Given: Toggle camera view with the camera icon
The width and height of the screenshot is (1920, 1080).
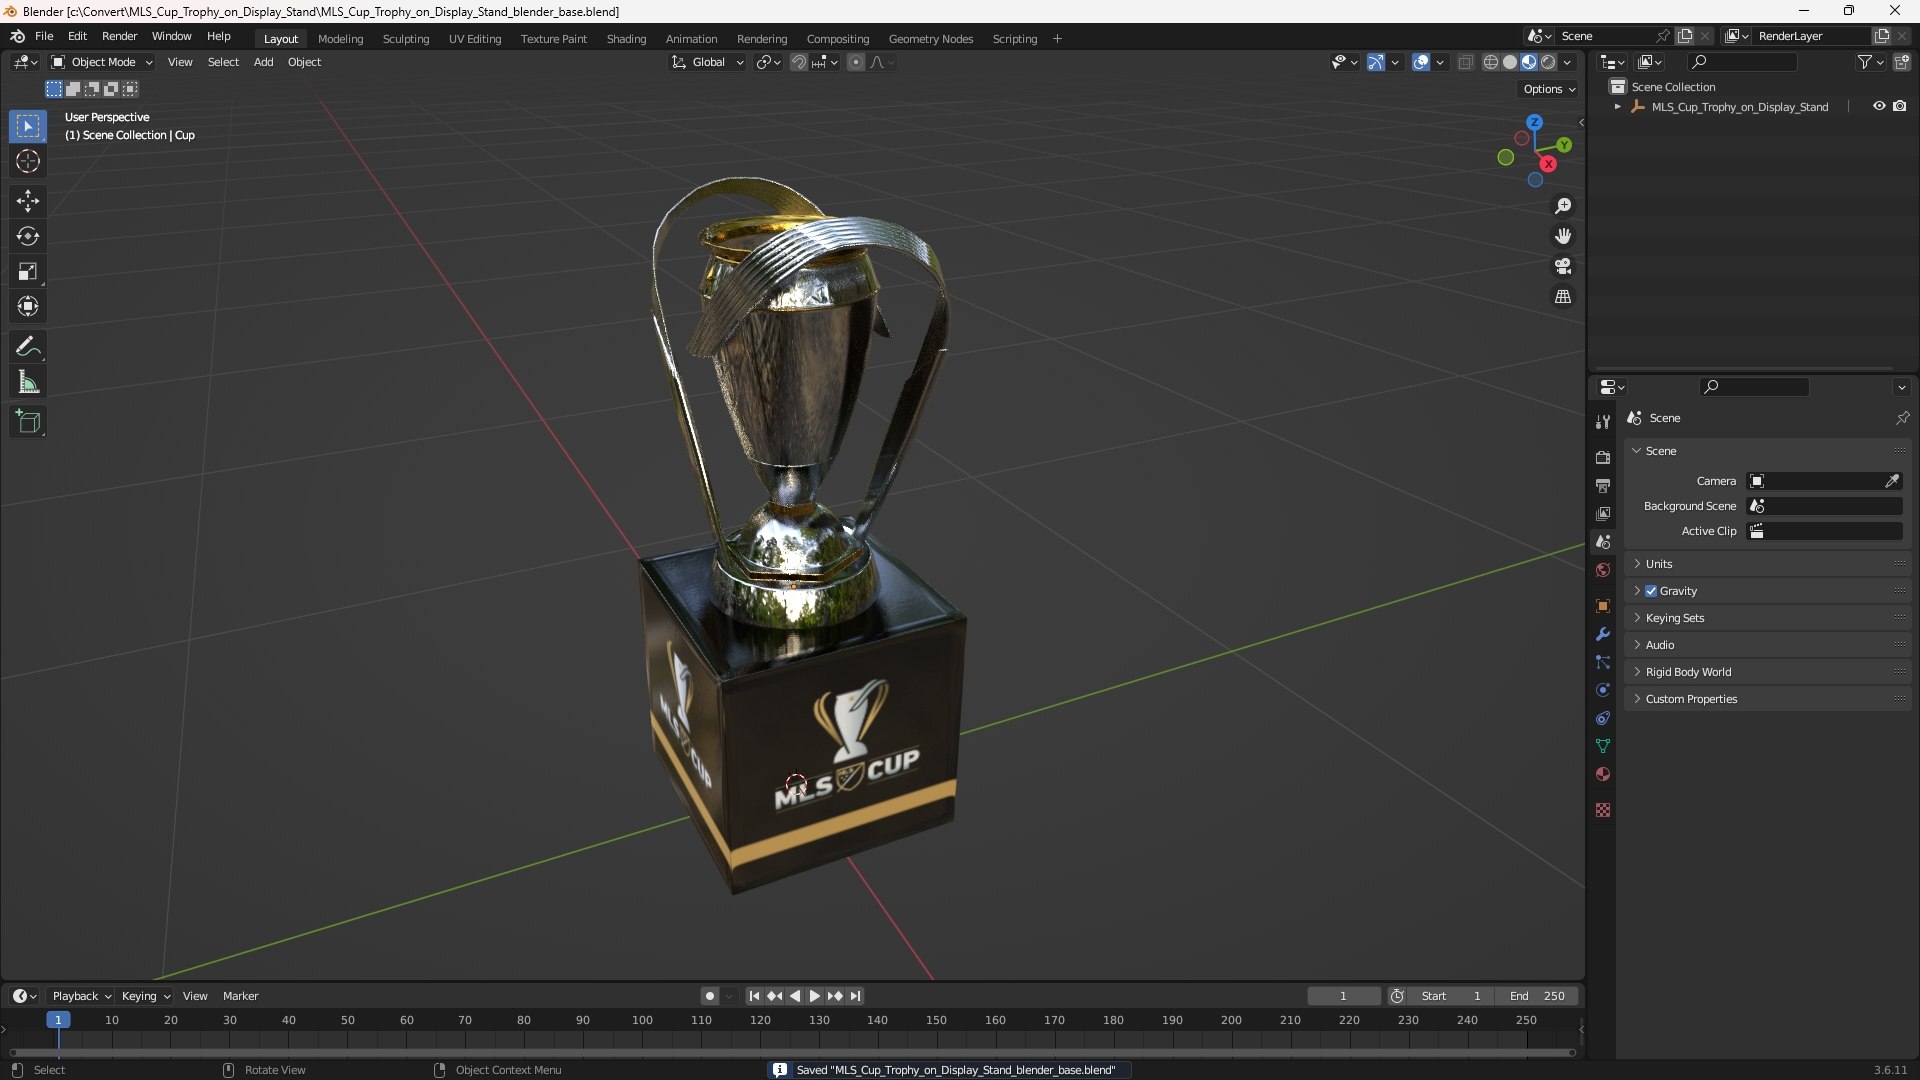Looking at the screenshot, I should tap(1563, 266).
